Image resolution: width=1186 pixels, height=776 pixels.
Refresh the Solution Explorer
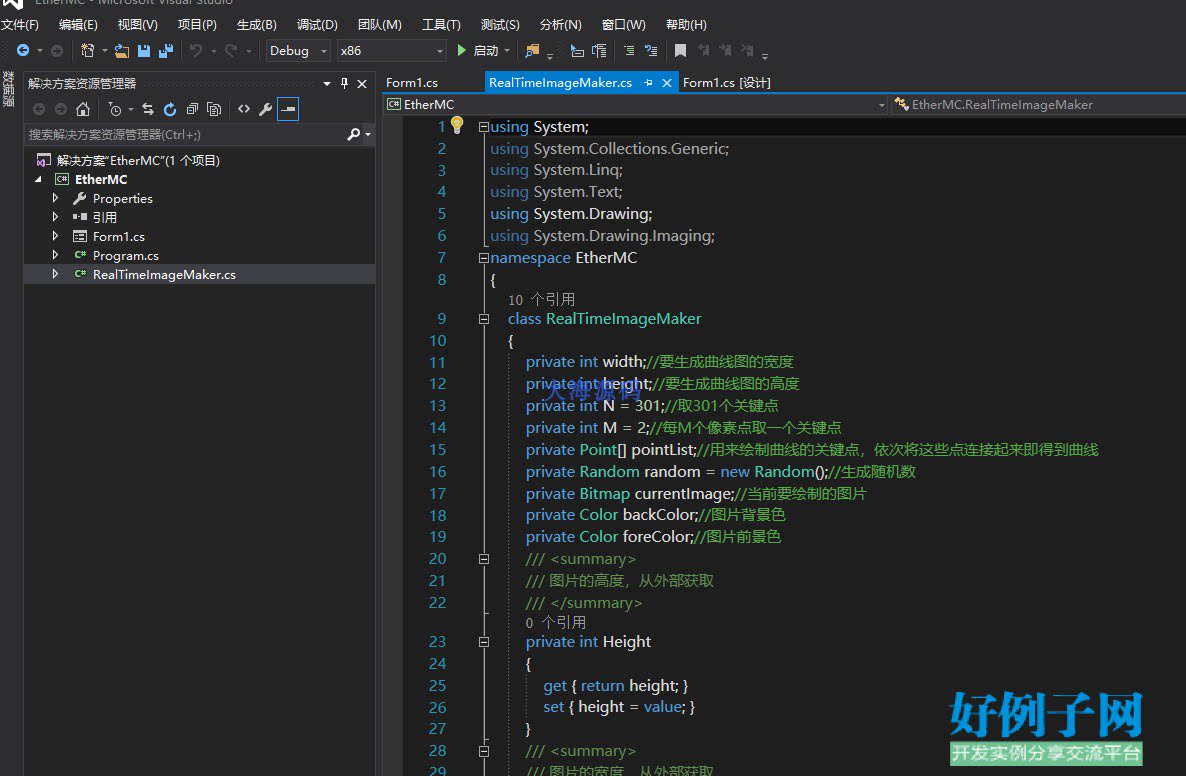(x=170, y=109)
